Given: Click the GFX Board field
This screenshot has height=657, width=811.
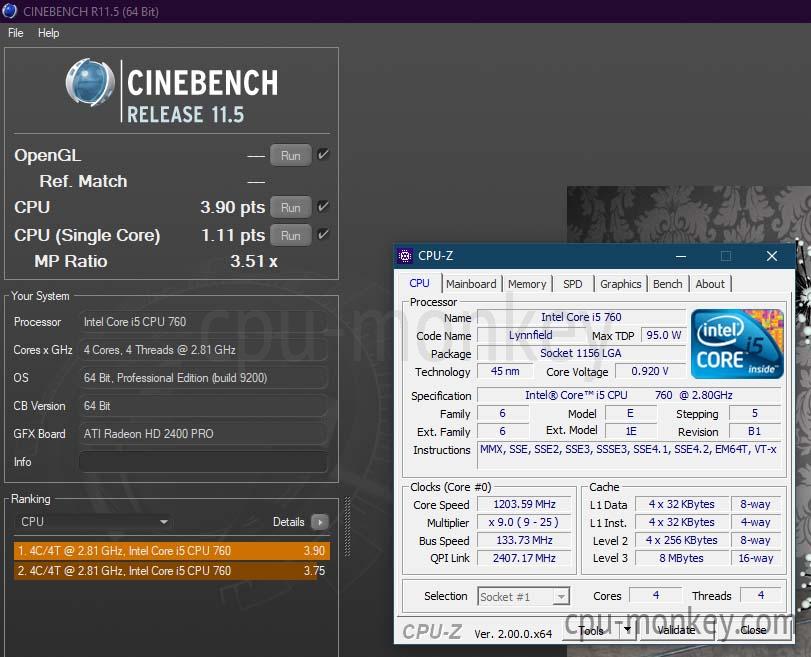Looking at the screenshot, I should click(203, 434).
